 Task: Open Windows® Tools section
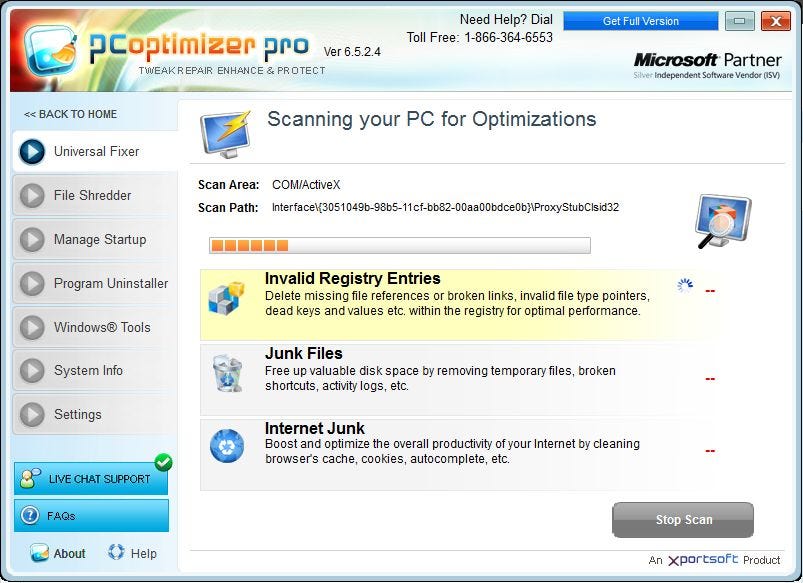(x=95, y=327)
